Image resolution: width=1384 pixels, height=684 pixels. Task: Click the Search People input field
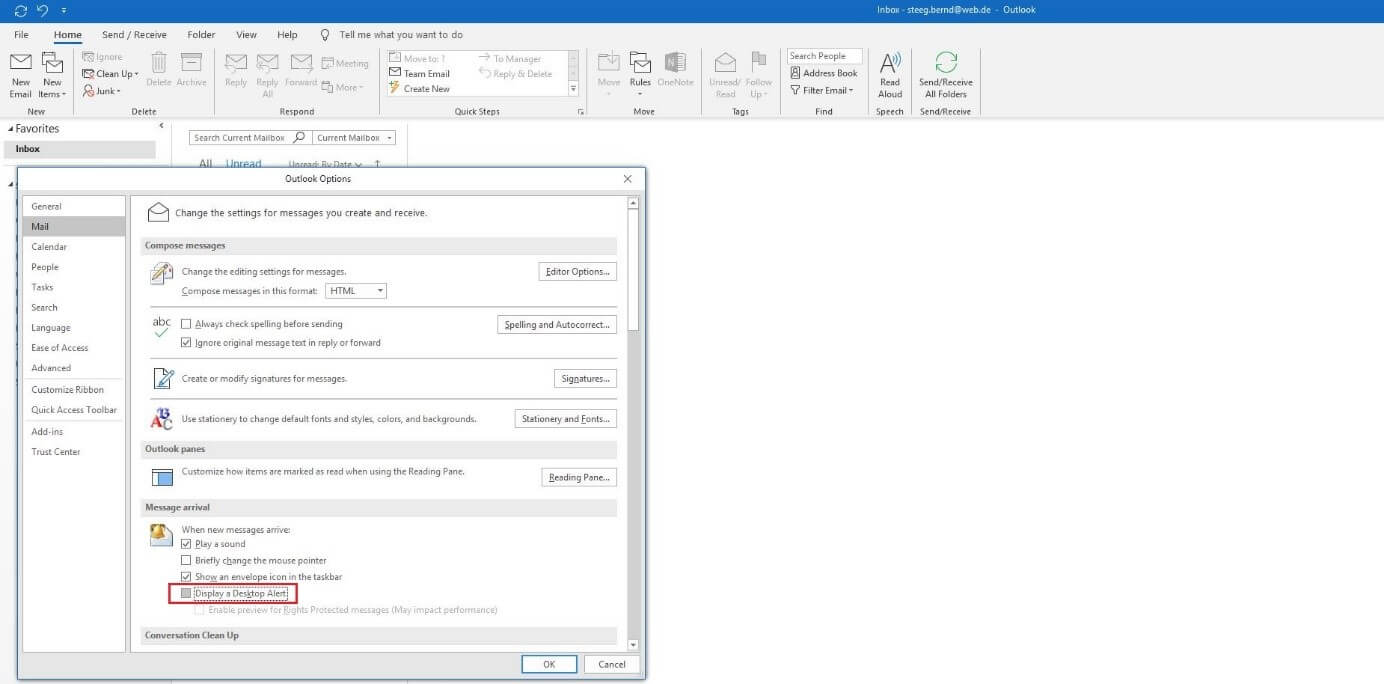click(x=824, y=56)
